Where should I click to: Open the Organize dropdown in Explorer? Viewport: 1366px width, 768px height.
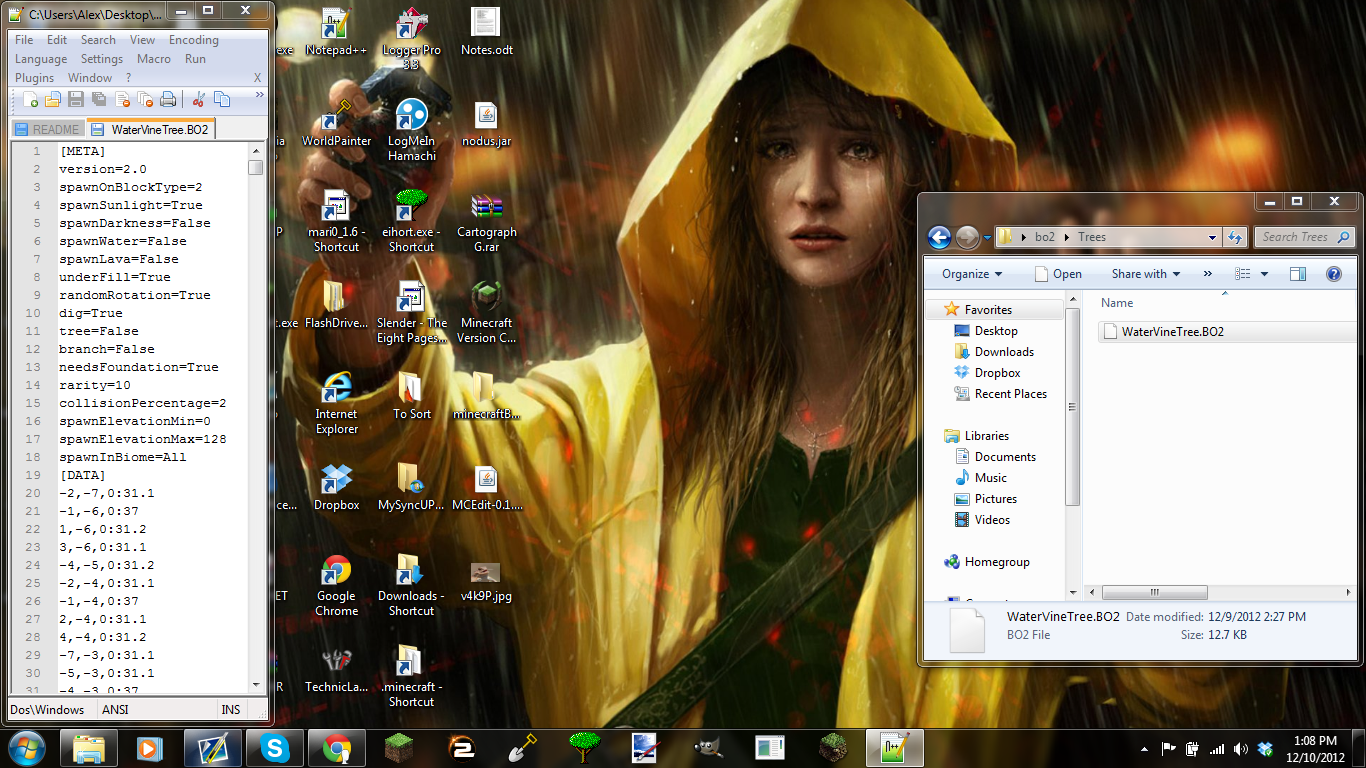click(x=972, y=274)
